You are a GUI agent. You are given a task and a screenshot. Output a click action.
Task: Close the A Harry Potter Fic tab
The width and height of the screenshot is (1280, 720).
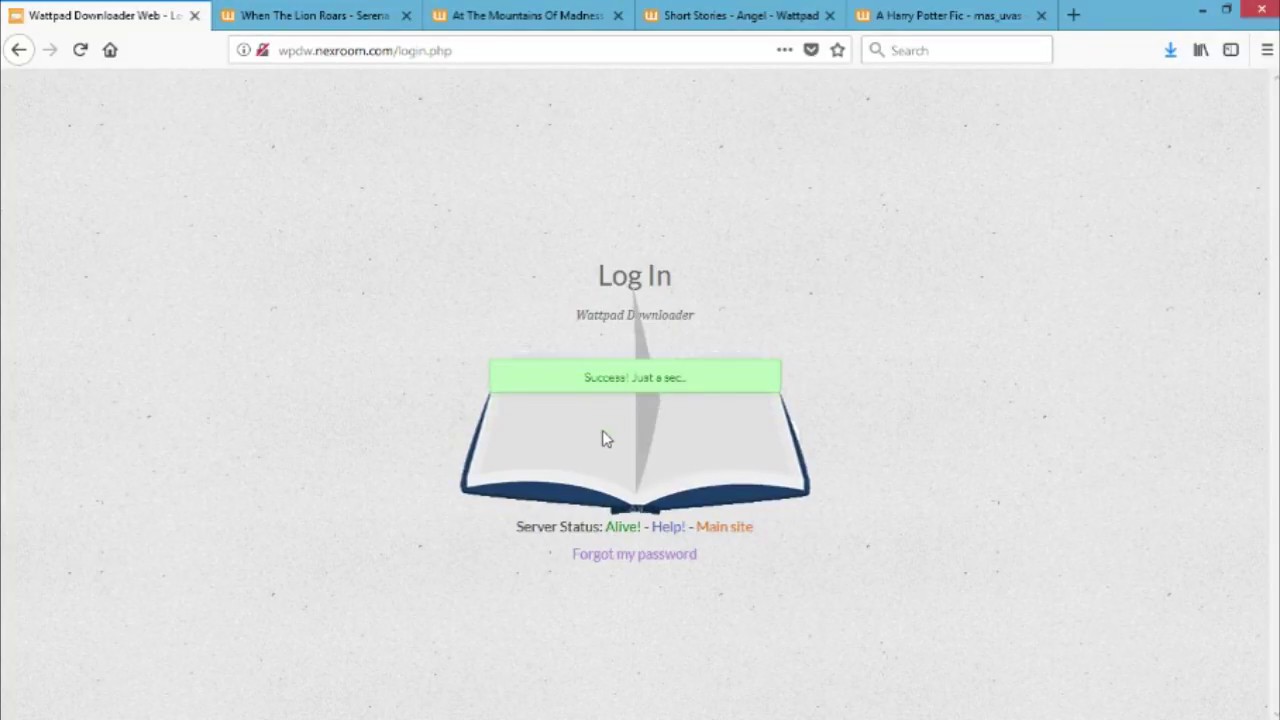coord(1041,16)
